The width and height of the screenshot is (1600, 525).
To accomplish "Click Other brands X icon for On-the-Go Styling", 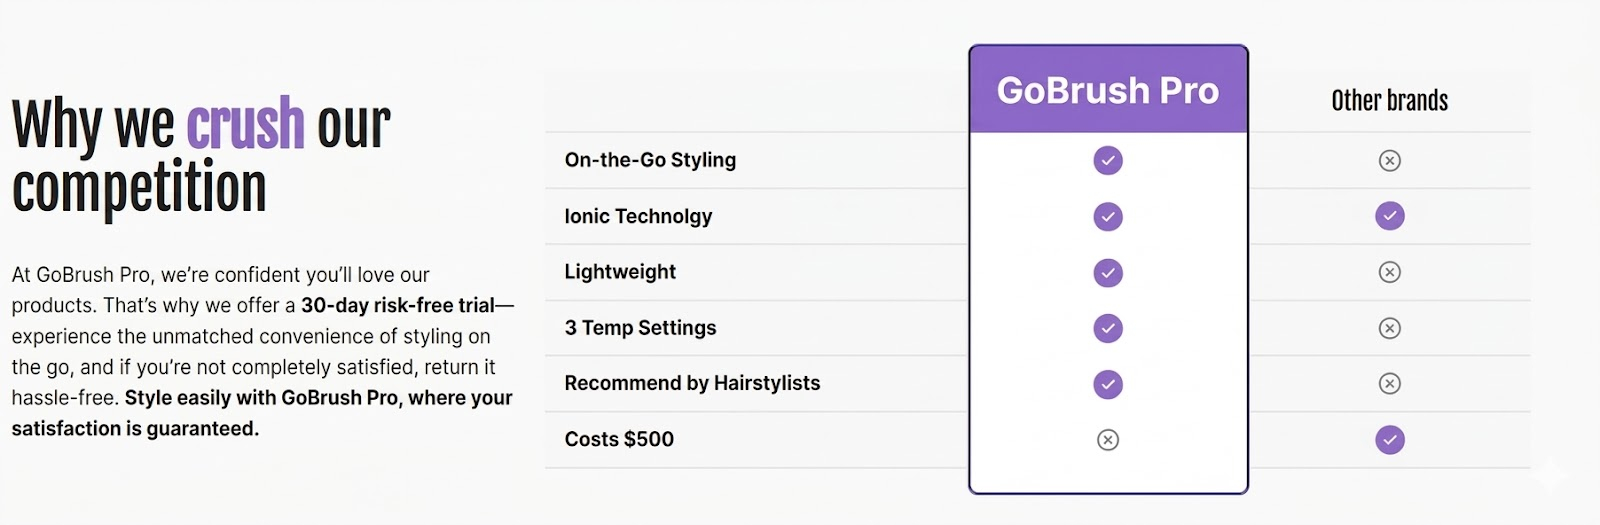I will click(x=1390, y=160).
